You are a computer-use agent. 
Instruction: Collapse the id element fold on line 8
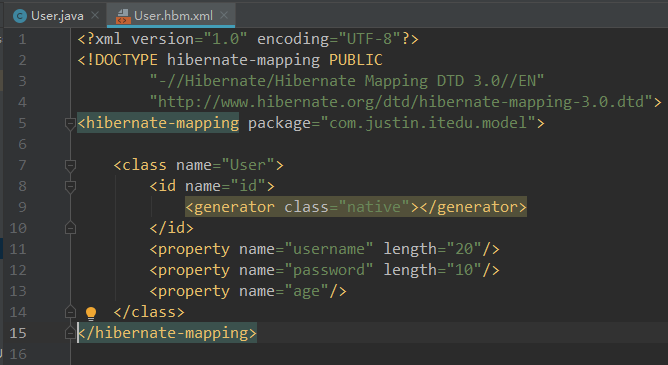click(70, 187)
